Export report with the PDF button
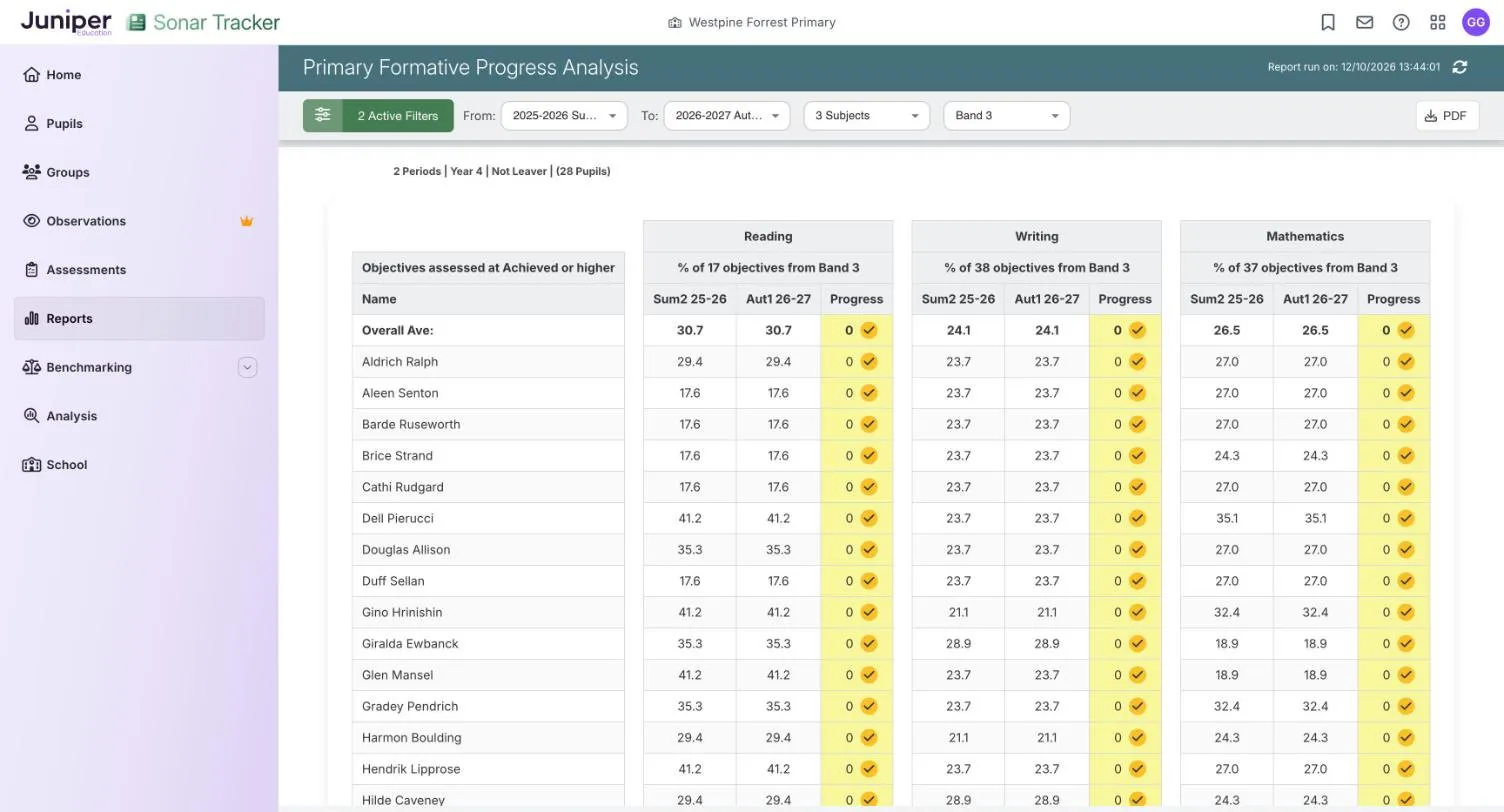Screen dimensions: 1504x812 click(1447, 115)
